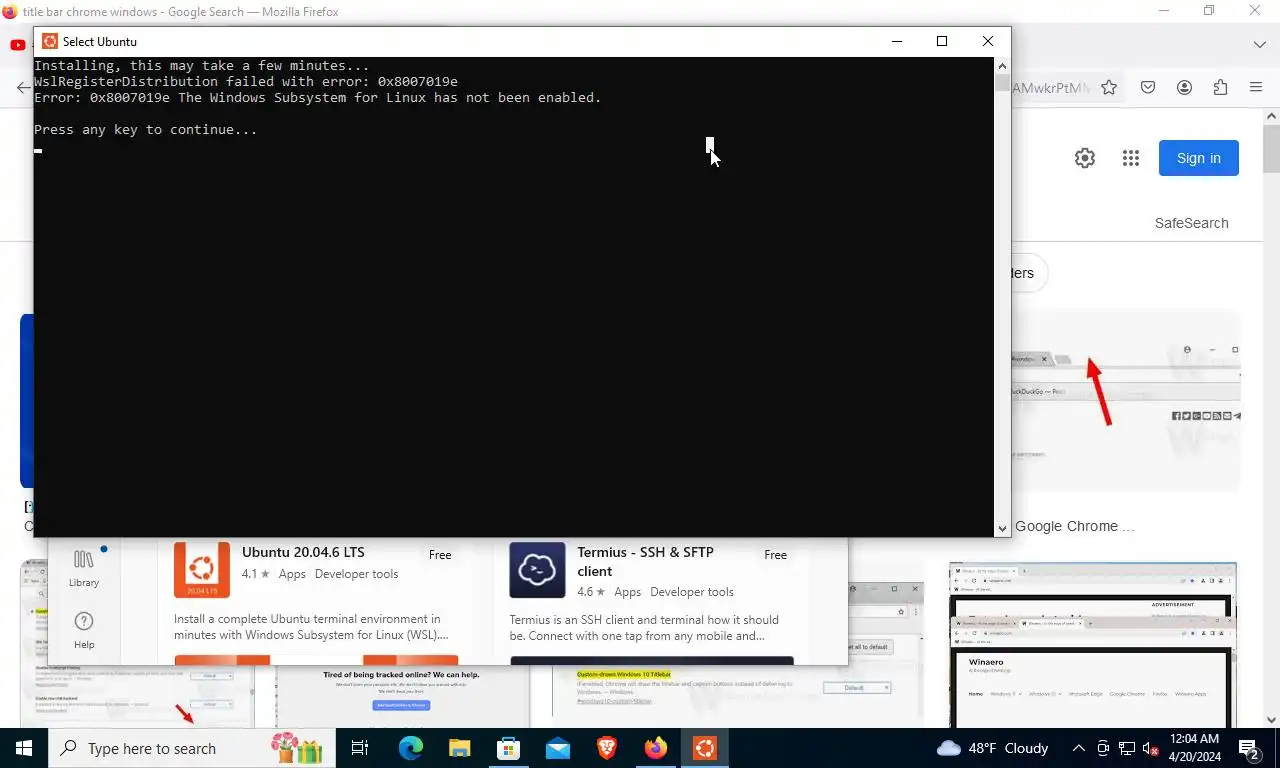Click Free label on Termius card
Screen dimensions: 1280x768
(775, 555)
